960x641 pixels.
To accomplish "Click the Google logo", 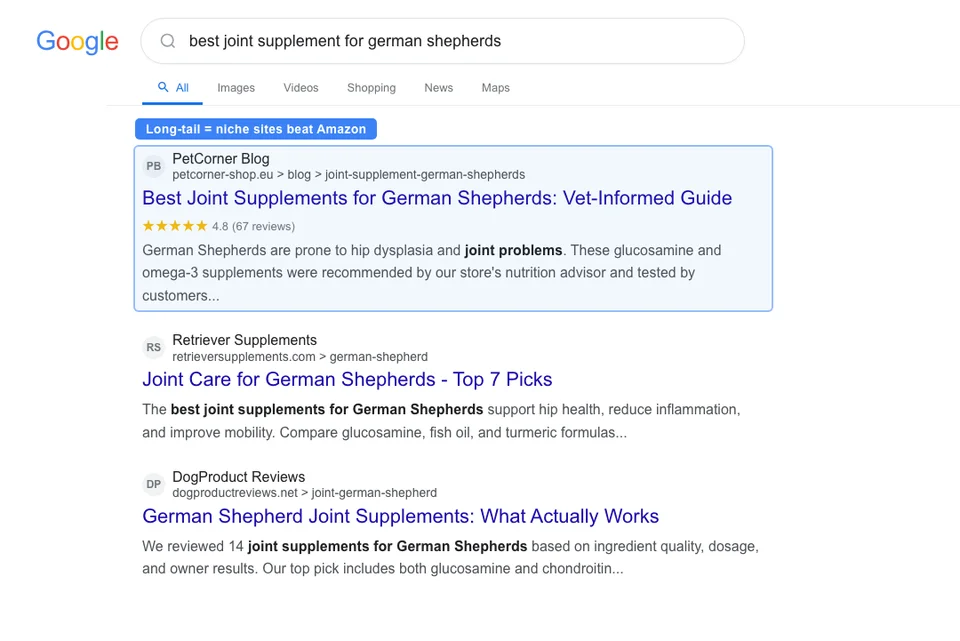I will click(77, 42).
